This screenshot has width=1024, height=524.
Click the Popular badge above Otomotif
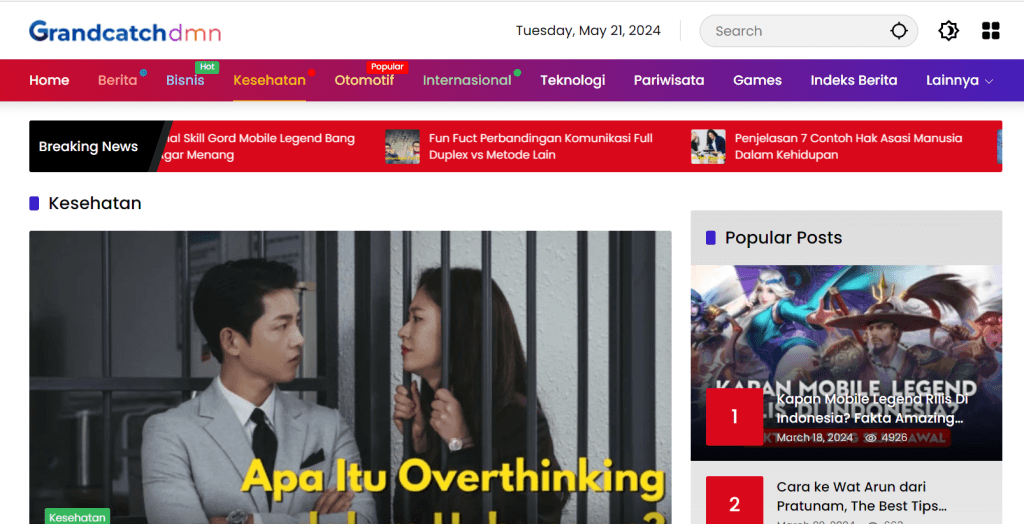387,67
